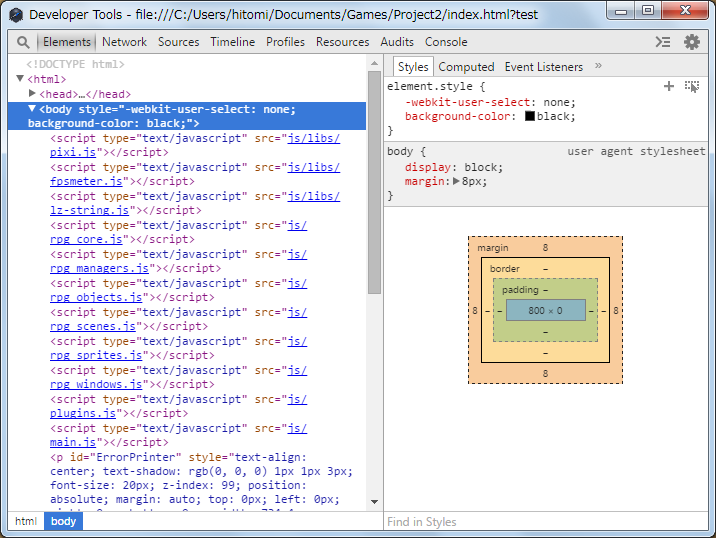Switch to the Network tab
716x538 pixels.
(x=124, y=42)
